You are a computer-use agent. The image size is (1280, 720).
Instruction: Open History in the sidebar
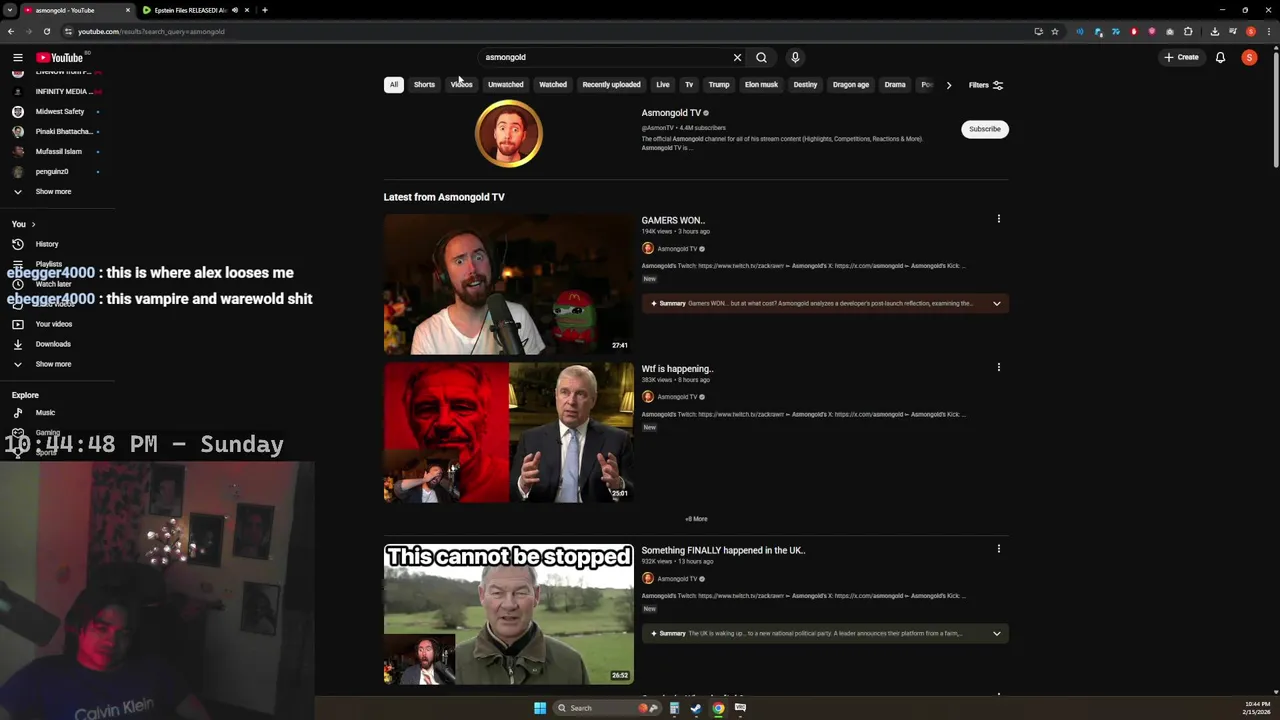[x=47, y=244]
